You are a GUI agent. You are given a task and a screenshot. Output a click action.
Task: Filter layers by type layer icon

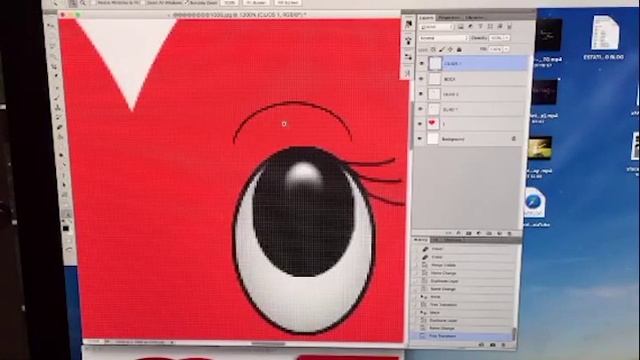tap(480, 27)
